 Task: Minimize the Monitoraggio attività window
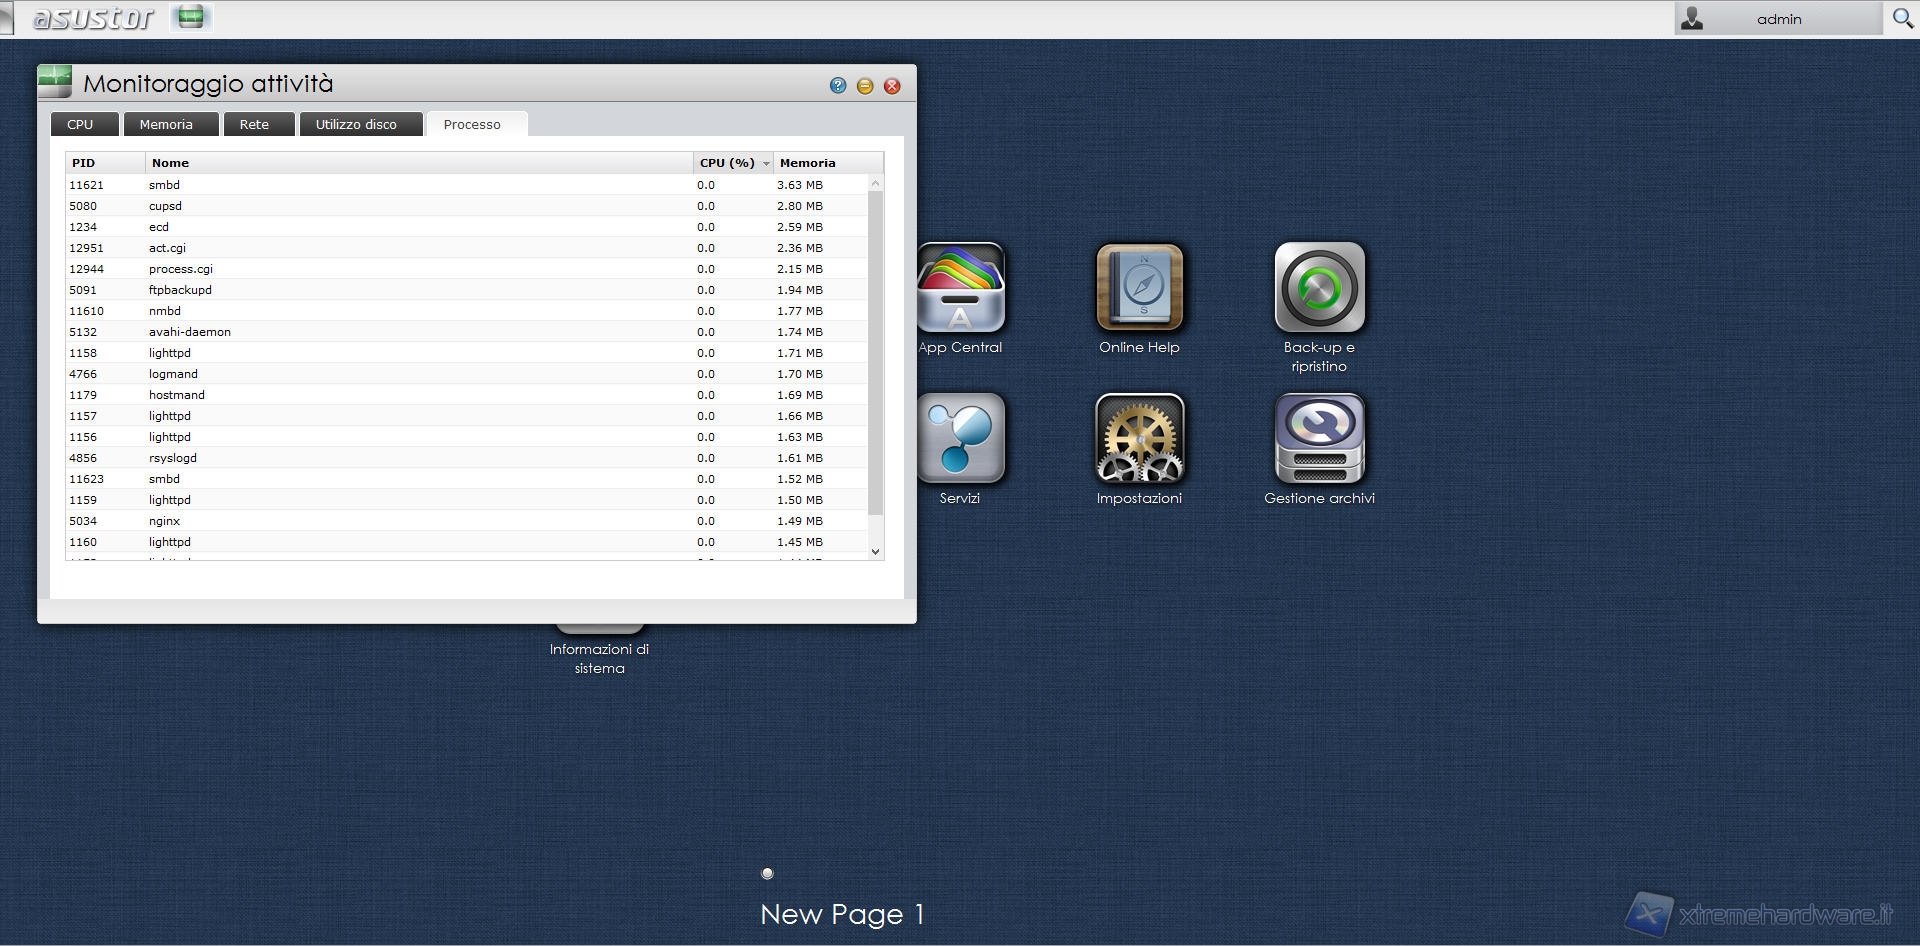coord(865,86)
